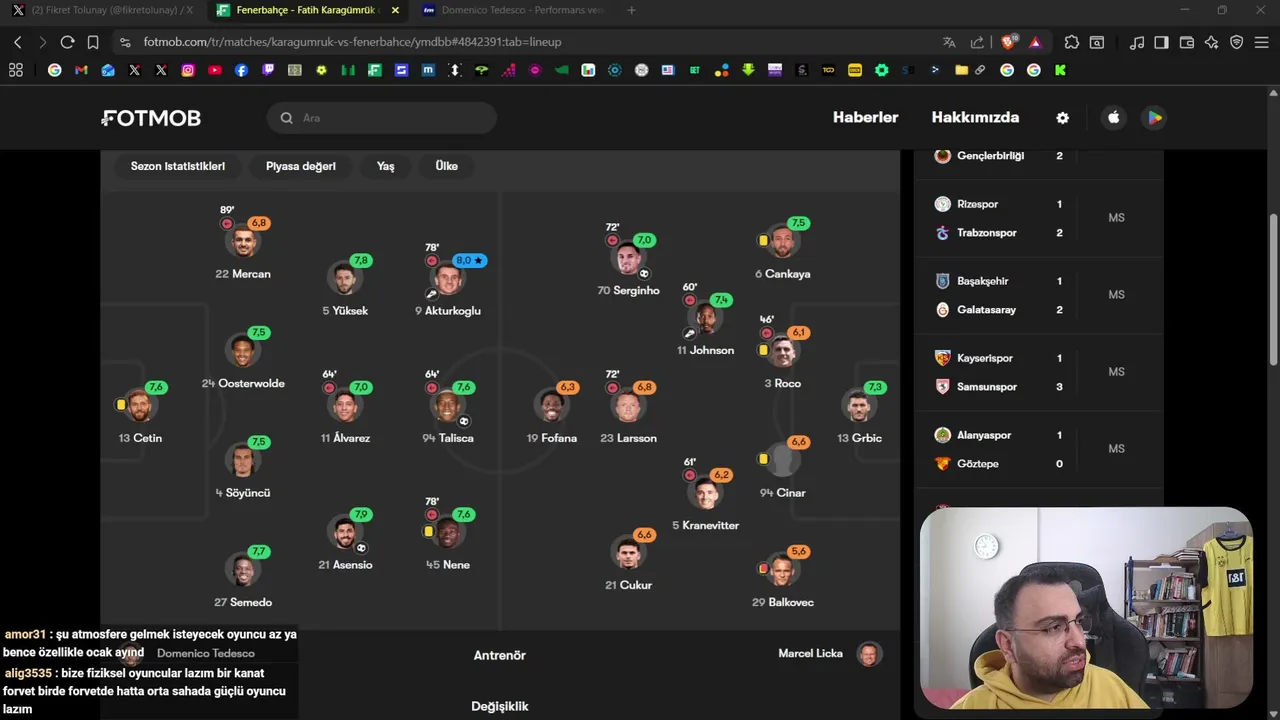Open Kayserispor vs Samsunspor match
The image size is (1280, 720).
coord(1039,372)
